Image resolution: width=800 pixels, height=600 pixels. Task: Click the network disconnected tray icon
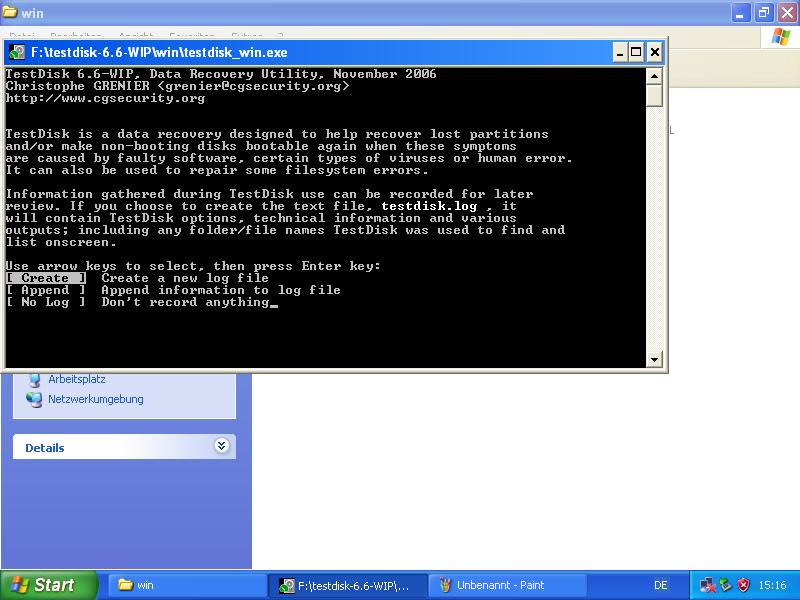pos(708,585)
